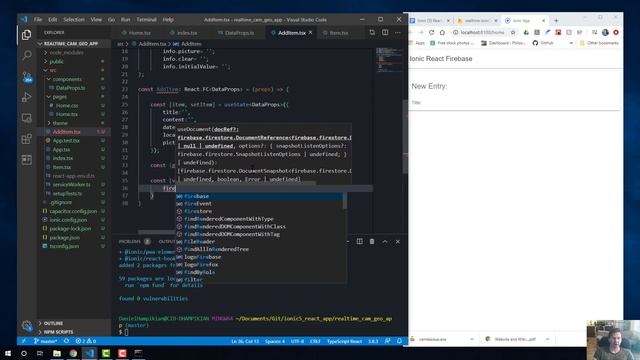The width and height of the screenshot is (640, 360).
Task: Kill terminal with the trash icon
Action: tap(372, 241)
